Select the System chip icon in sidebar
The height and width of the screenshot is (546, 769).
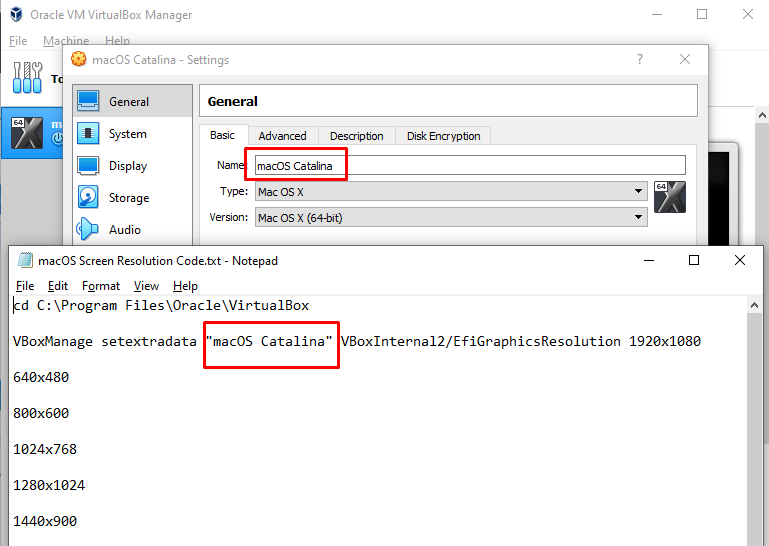(88, 133)
